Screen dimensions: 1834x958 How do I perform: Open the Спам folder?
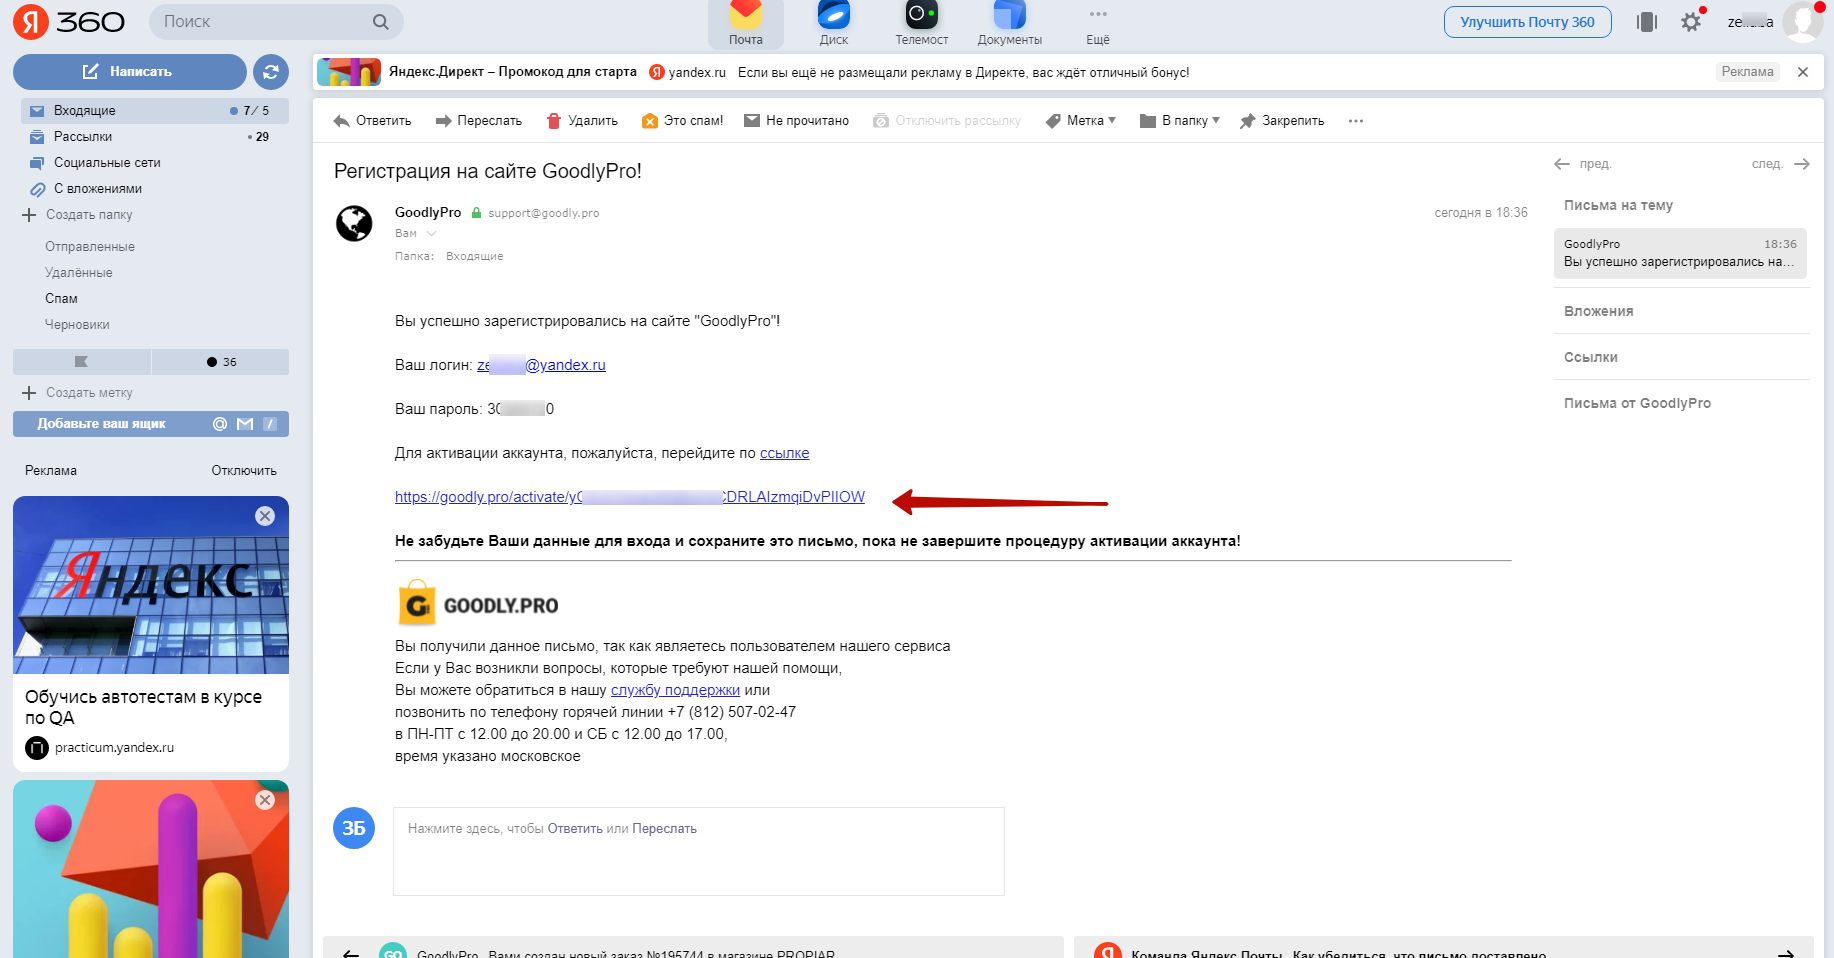coord(61,299)
